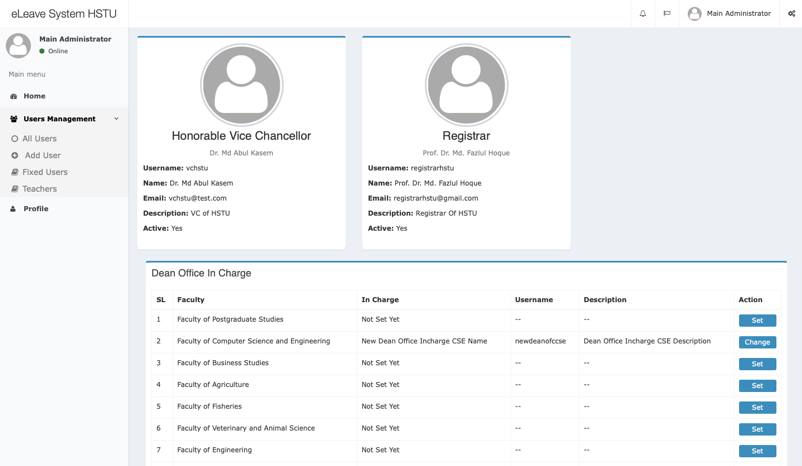Set in-charge for Faculty of Business Studies
802x466 pixels.
[x=757, y=364]
